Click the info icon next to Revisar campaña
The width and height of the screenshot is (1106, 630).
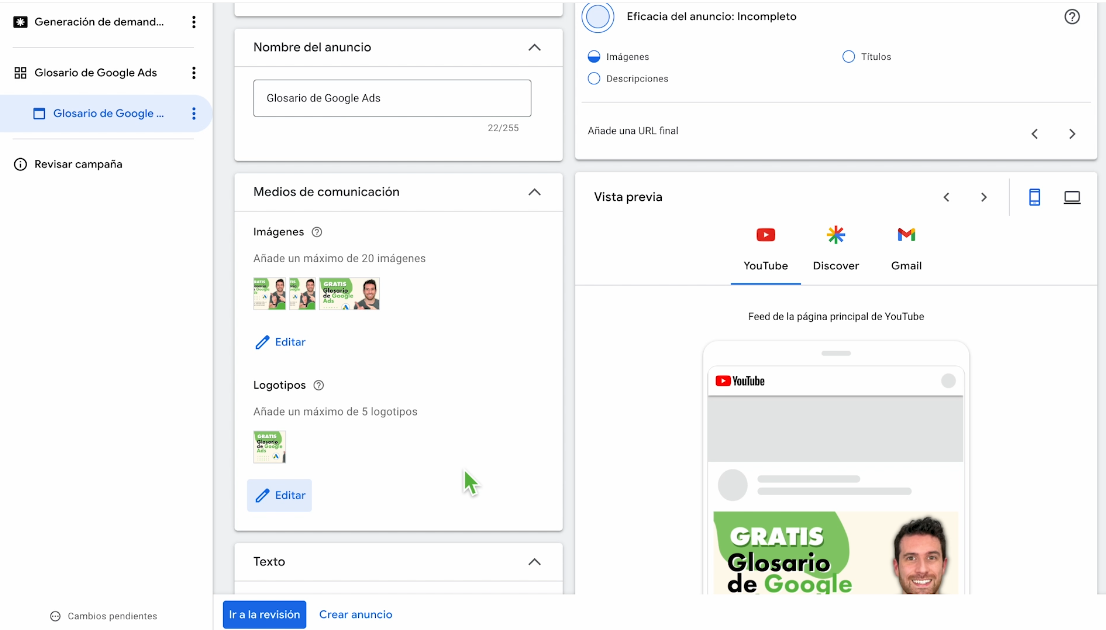point(20,164)
